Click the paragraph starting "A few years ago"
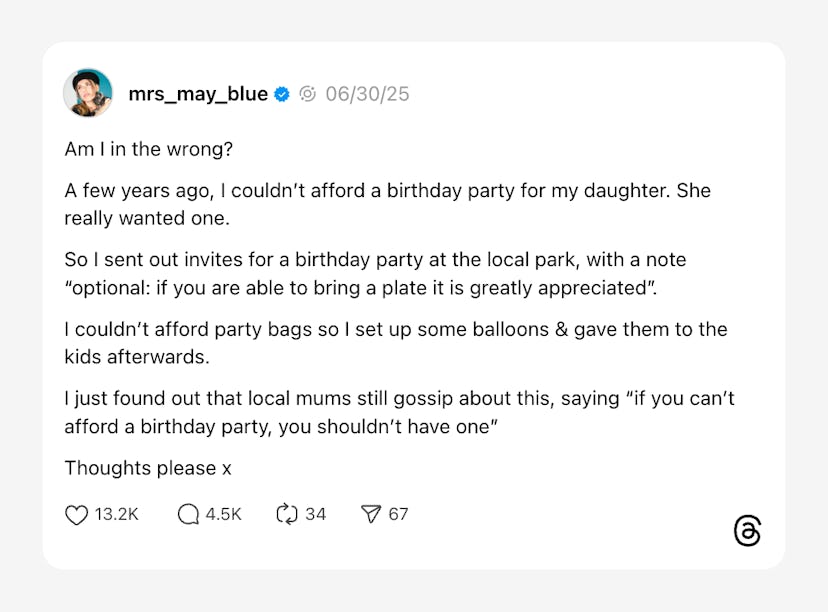 click(x=387, y=203)
